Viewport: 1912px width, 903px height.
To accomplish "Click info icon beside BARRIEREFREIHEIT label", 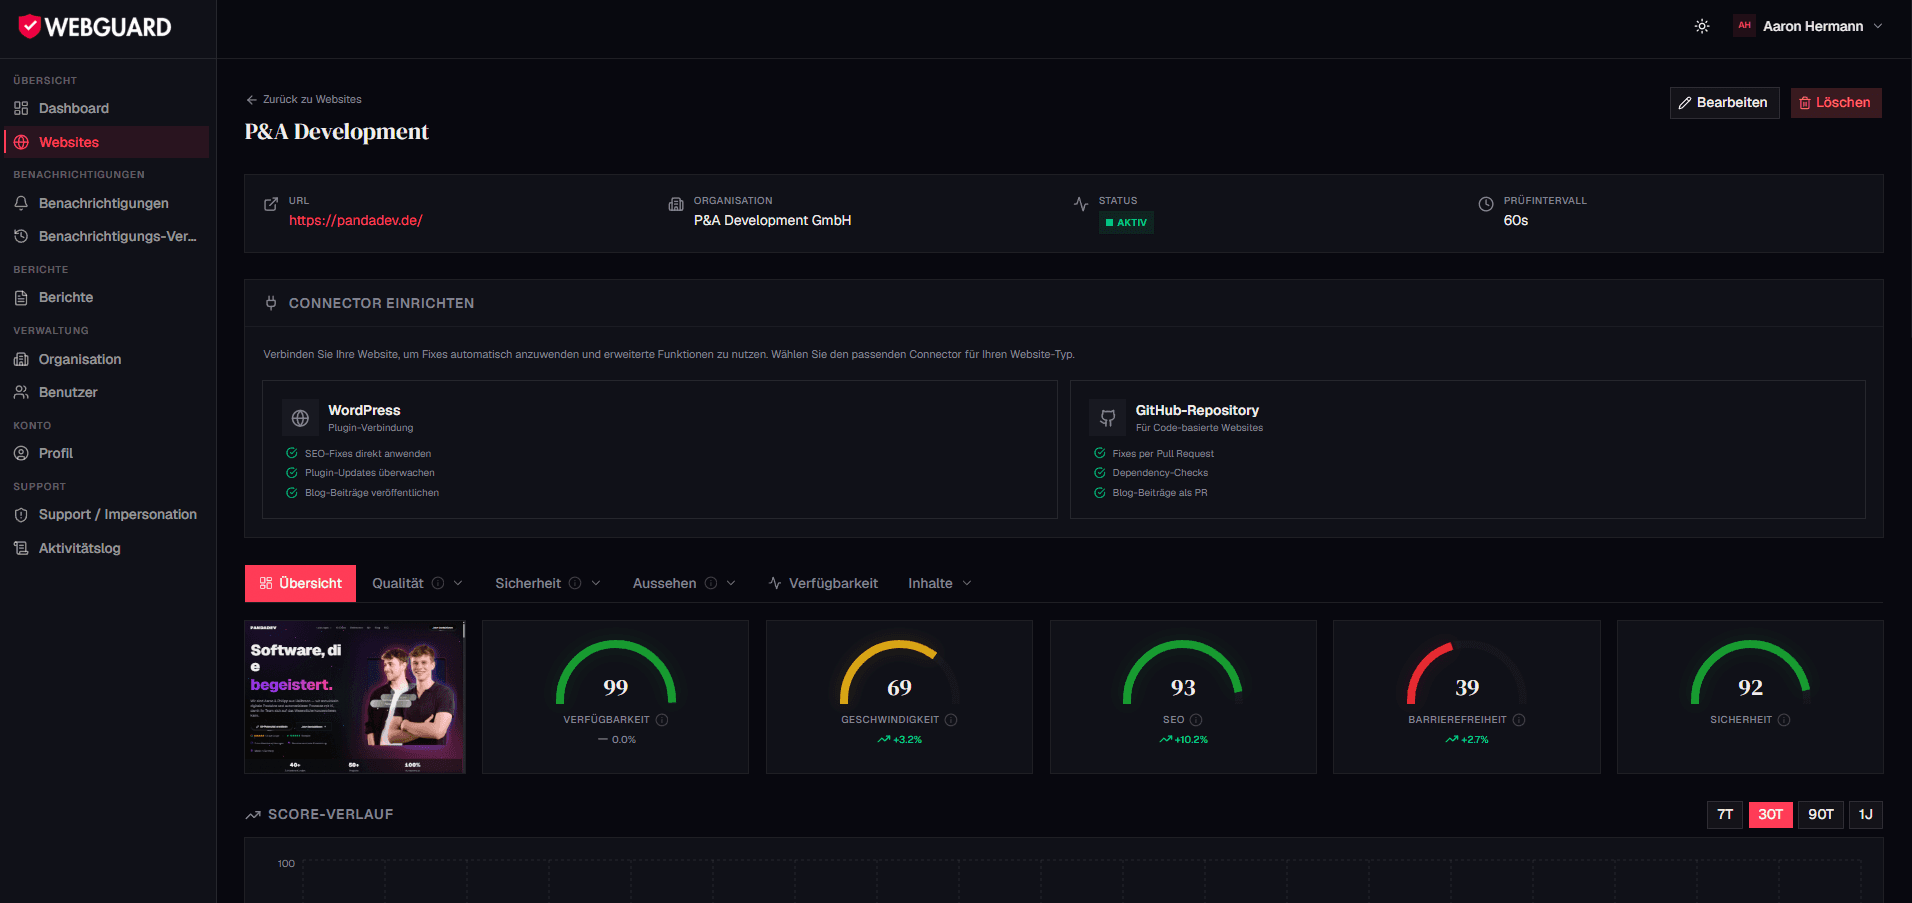I will [x=1519, y=720].
